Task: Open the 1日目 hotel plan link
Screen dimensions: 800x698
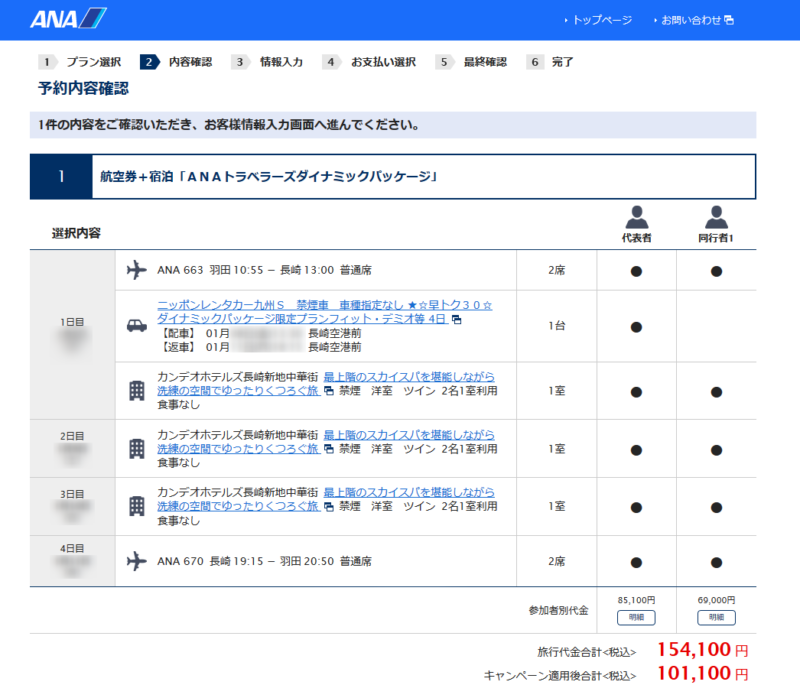Action: pyautogui.click(x=326, y=384)
